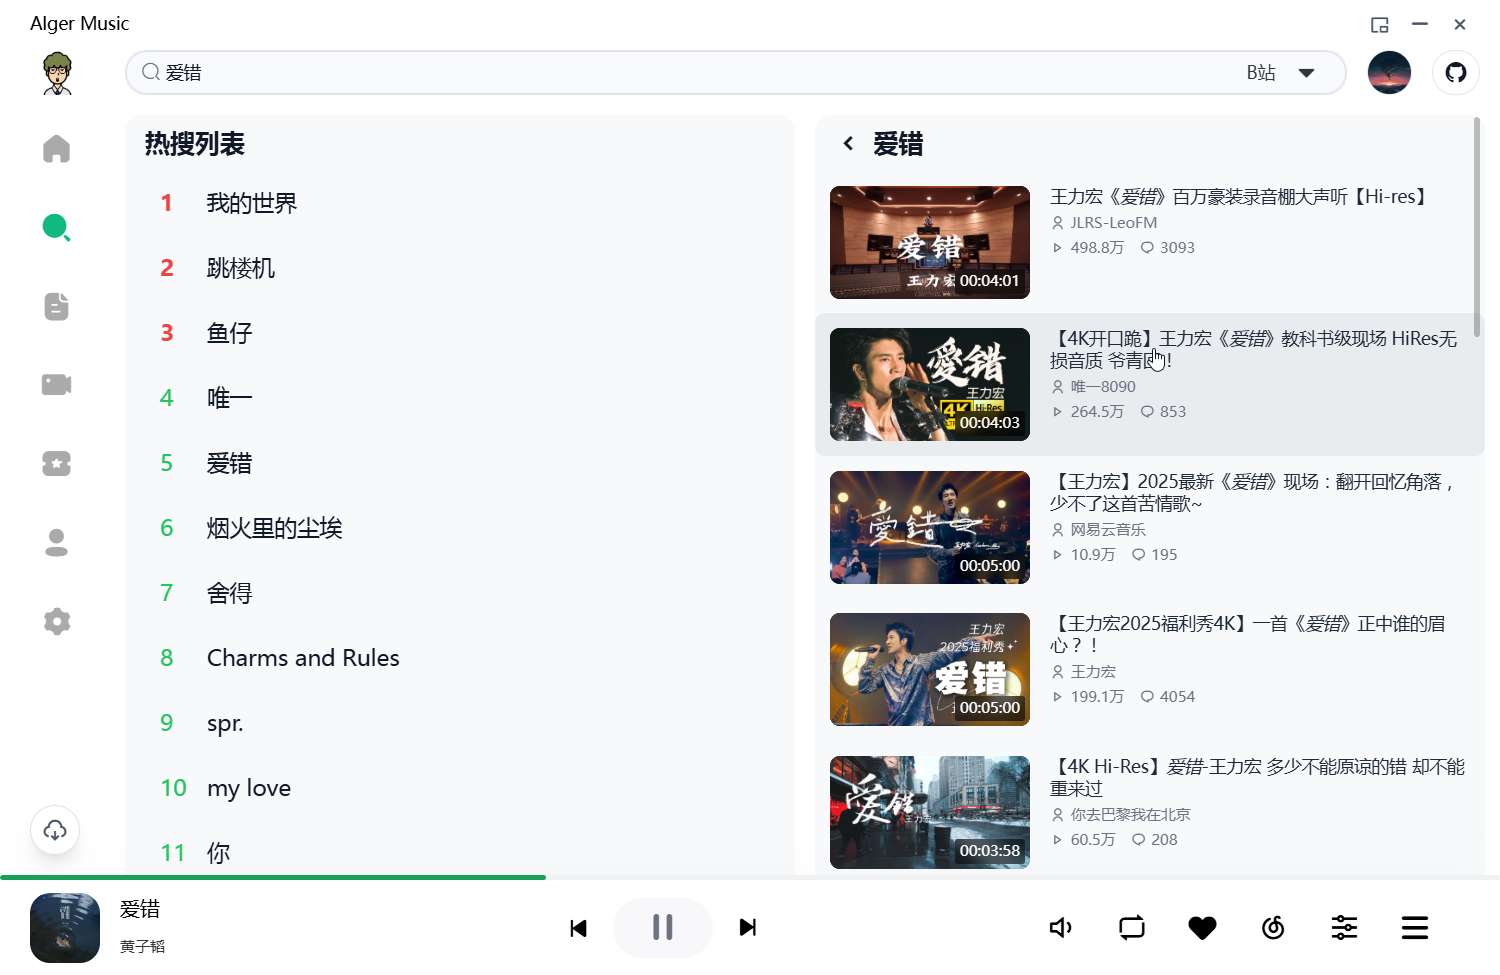Click the 热搜列表 heading
This screenshot has width=1500, height=975.
(x=195, y=144)
